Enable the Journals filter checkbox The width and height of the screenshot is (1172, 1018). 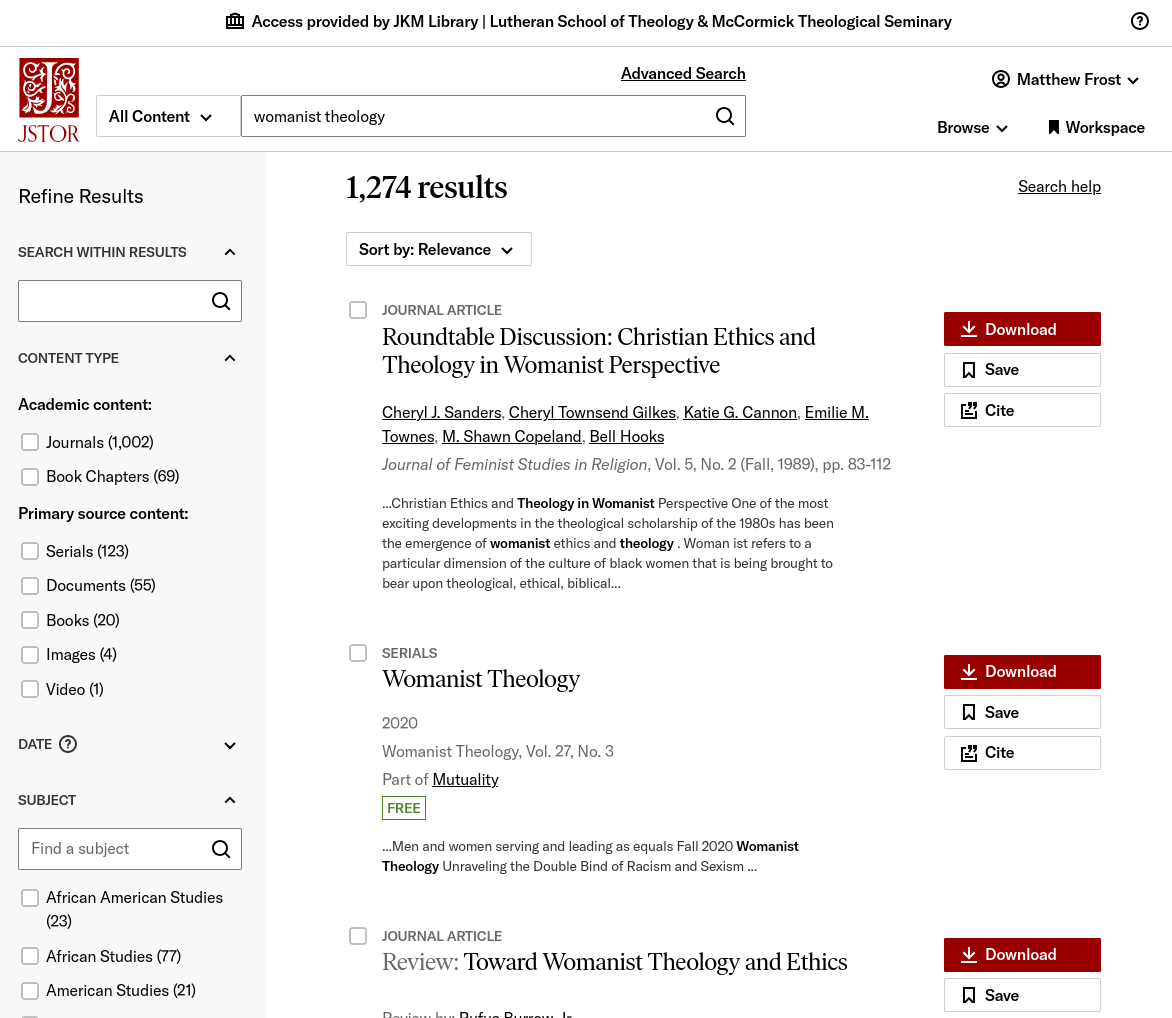click(x=30, y=441)
